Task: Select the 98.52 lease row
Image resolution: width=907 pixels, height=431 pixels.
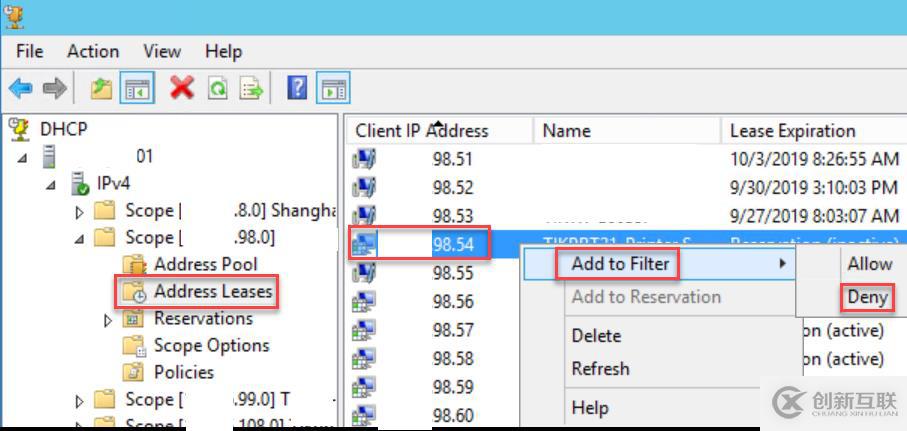Action: click(x=627, y=187)
